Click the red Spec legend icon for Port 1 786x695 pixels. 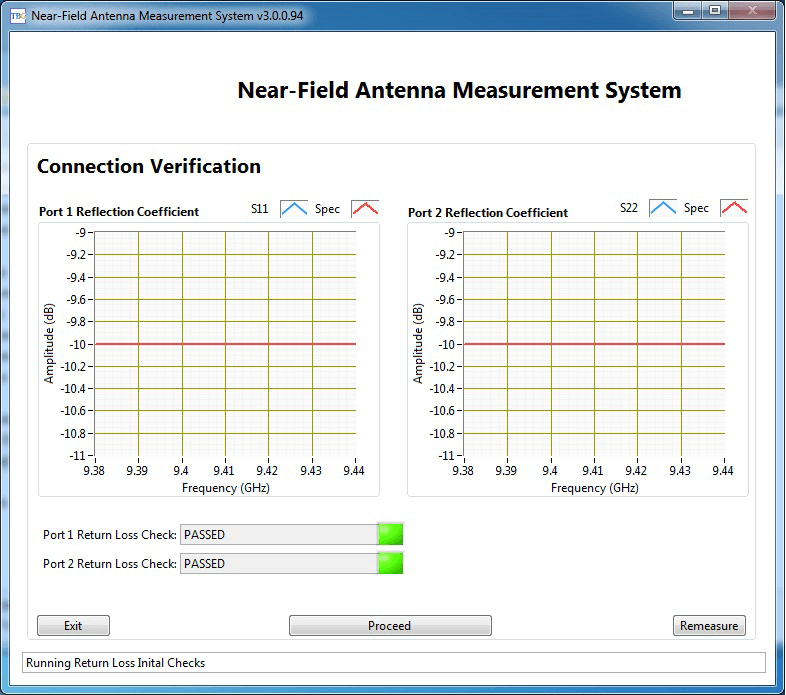pyautogui.click(x=365, y=209)
